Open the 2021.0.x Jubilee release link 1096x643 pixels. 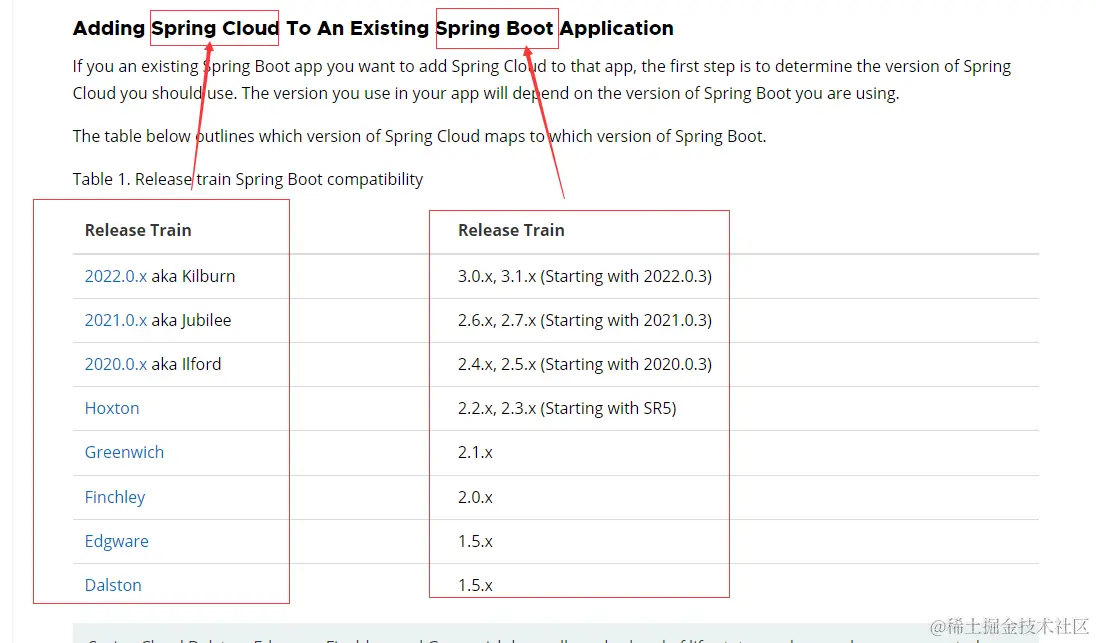pos(115,320)
